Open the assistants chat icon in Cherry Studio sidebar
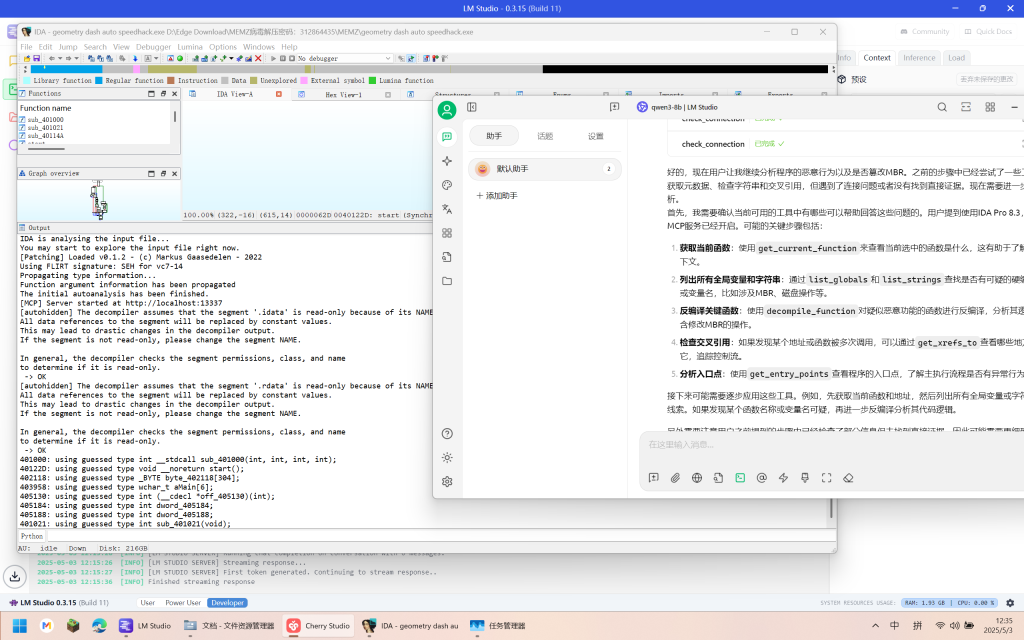This screenshot has height=640, width=1024. point(447,136)
